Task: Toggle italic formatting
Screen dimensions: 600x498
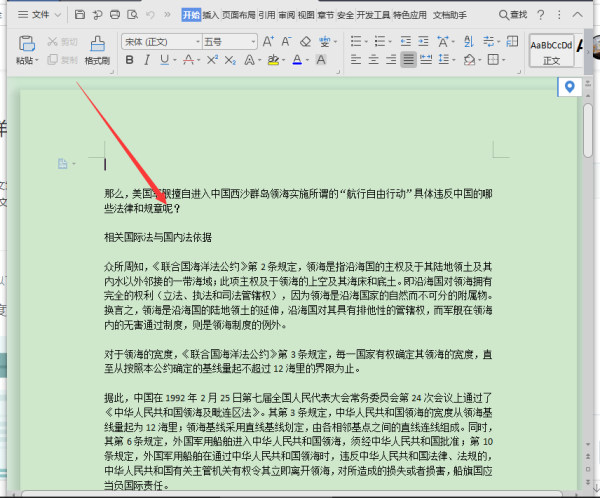Action: point(146,61)
